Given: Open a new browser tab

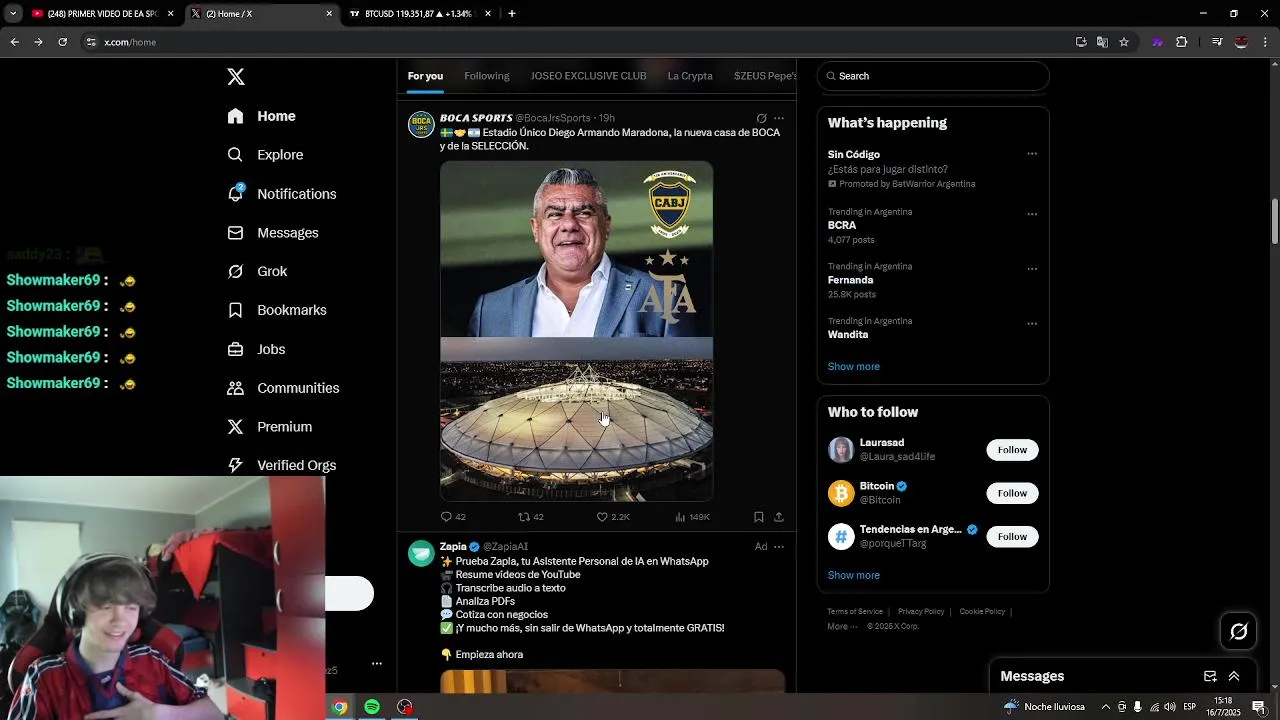Looking at the screenshot, I should (x=512, y=14).
